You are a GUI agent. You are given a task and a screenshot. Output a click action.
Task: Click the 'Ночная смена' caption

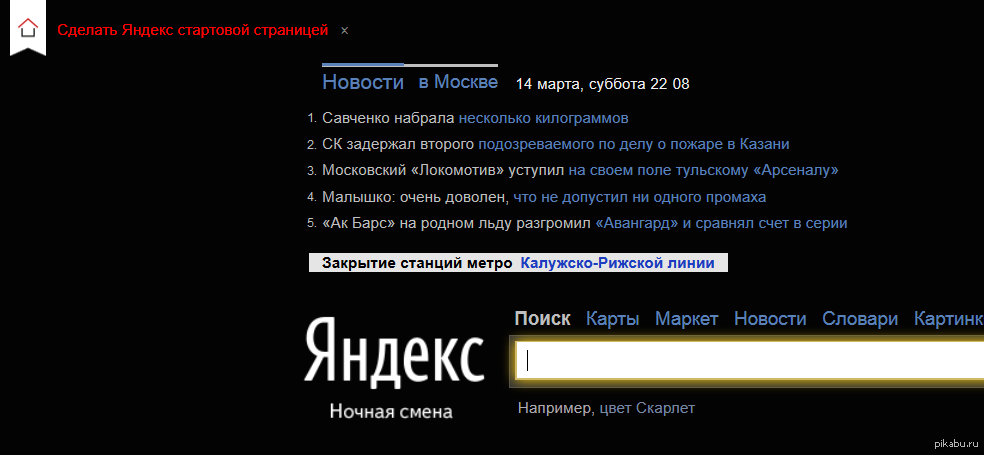tap(391, 412)
